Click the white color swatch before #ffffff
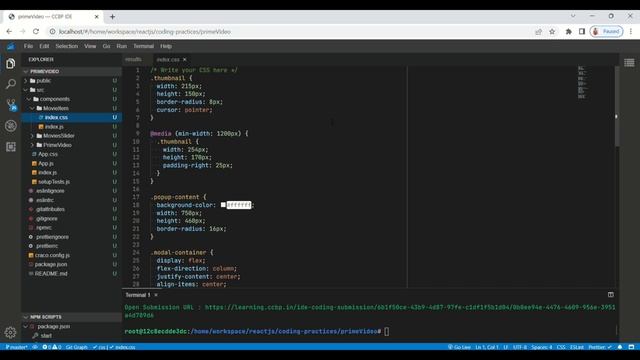Screen dimensions: 640x360 (x=223, y=205)
